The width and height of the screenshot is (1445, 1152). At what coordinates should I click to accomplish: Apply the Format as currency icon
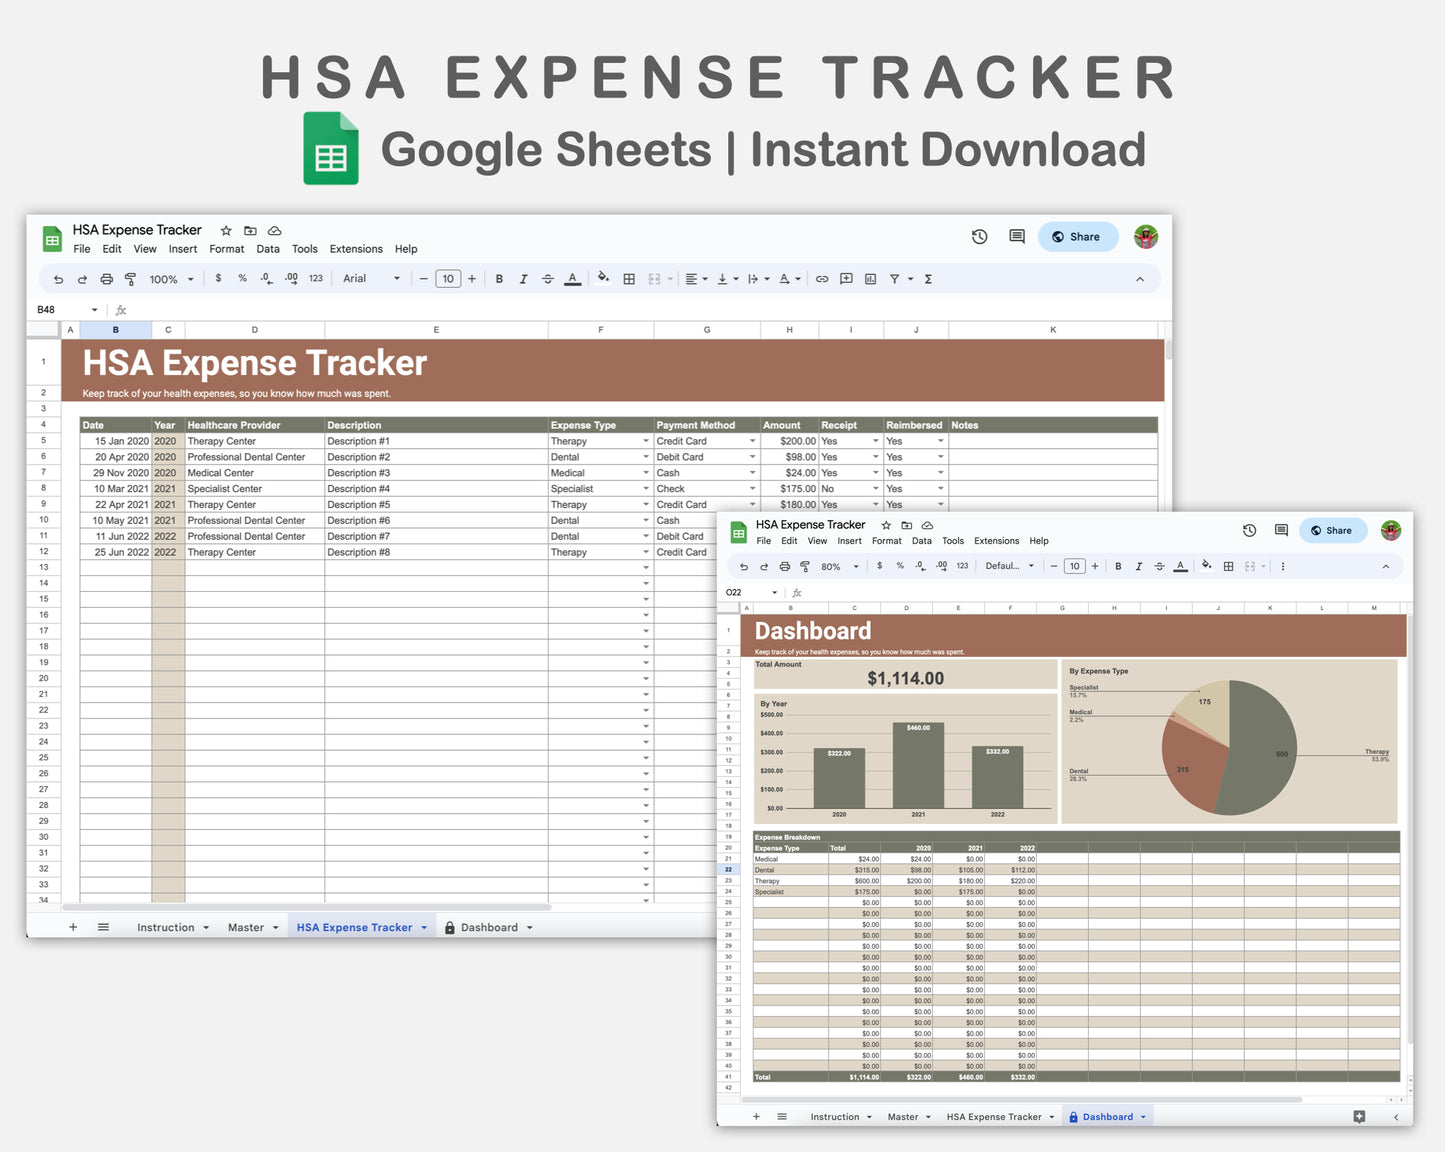tap(218, 279)
